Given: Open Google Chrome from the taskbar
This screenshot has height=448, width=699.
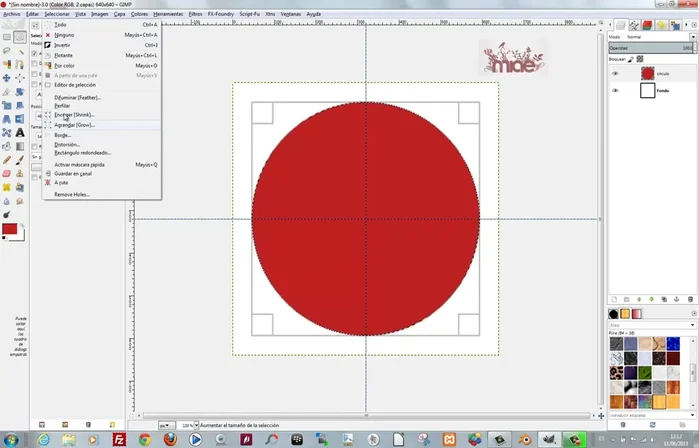Looking at the screenshot, I should click(x=145, y=438).
